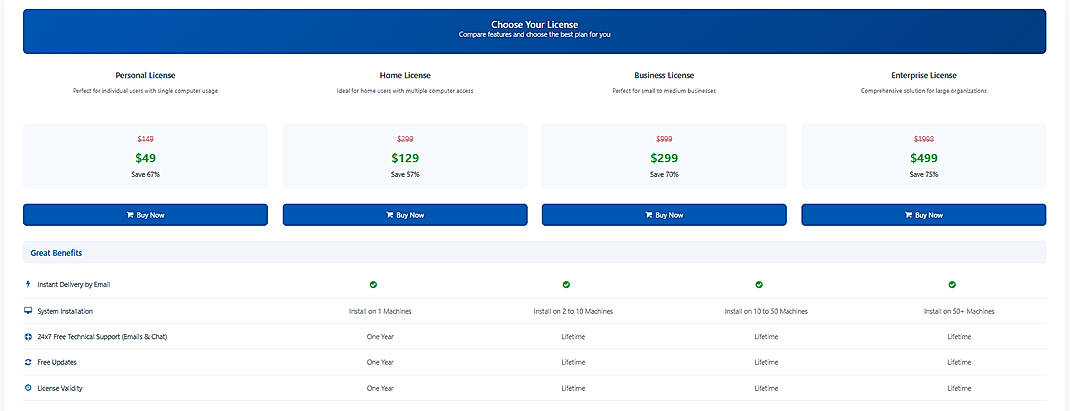Click the Great Benefits section header
This screenshot has width=1070, height=411.
[534, 253]
